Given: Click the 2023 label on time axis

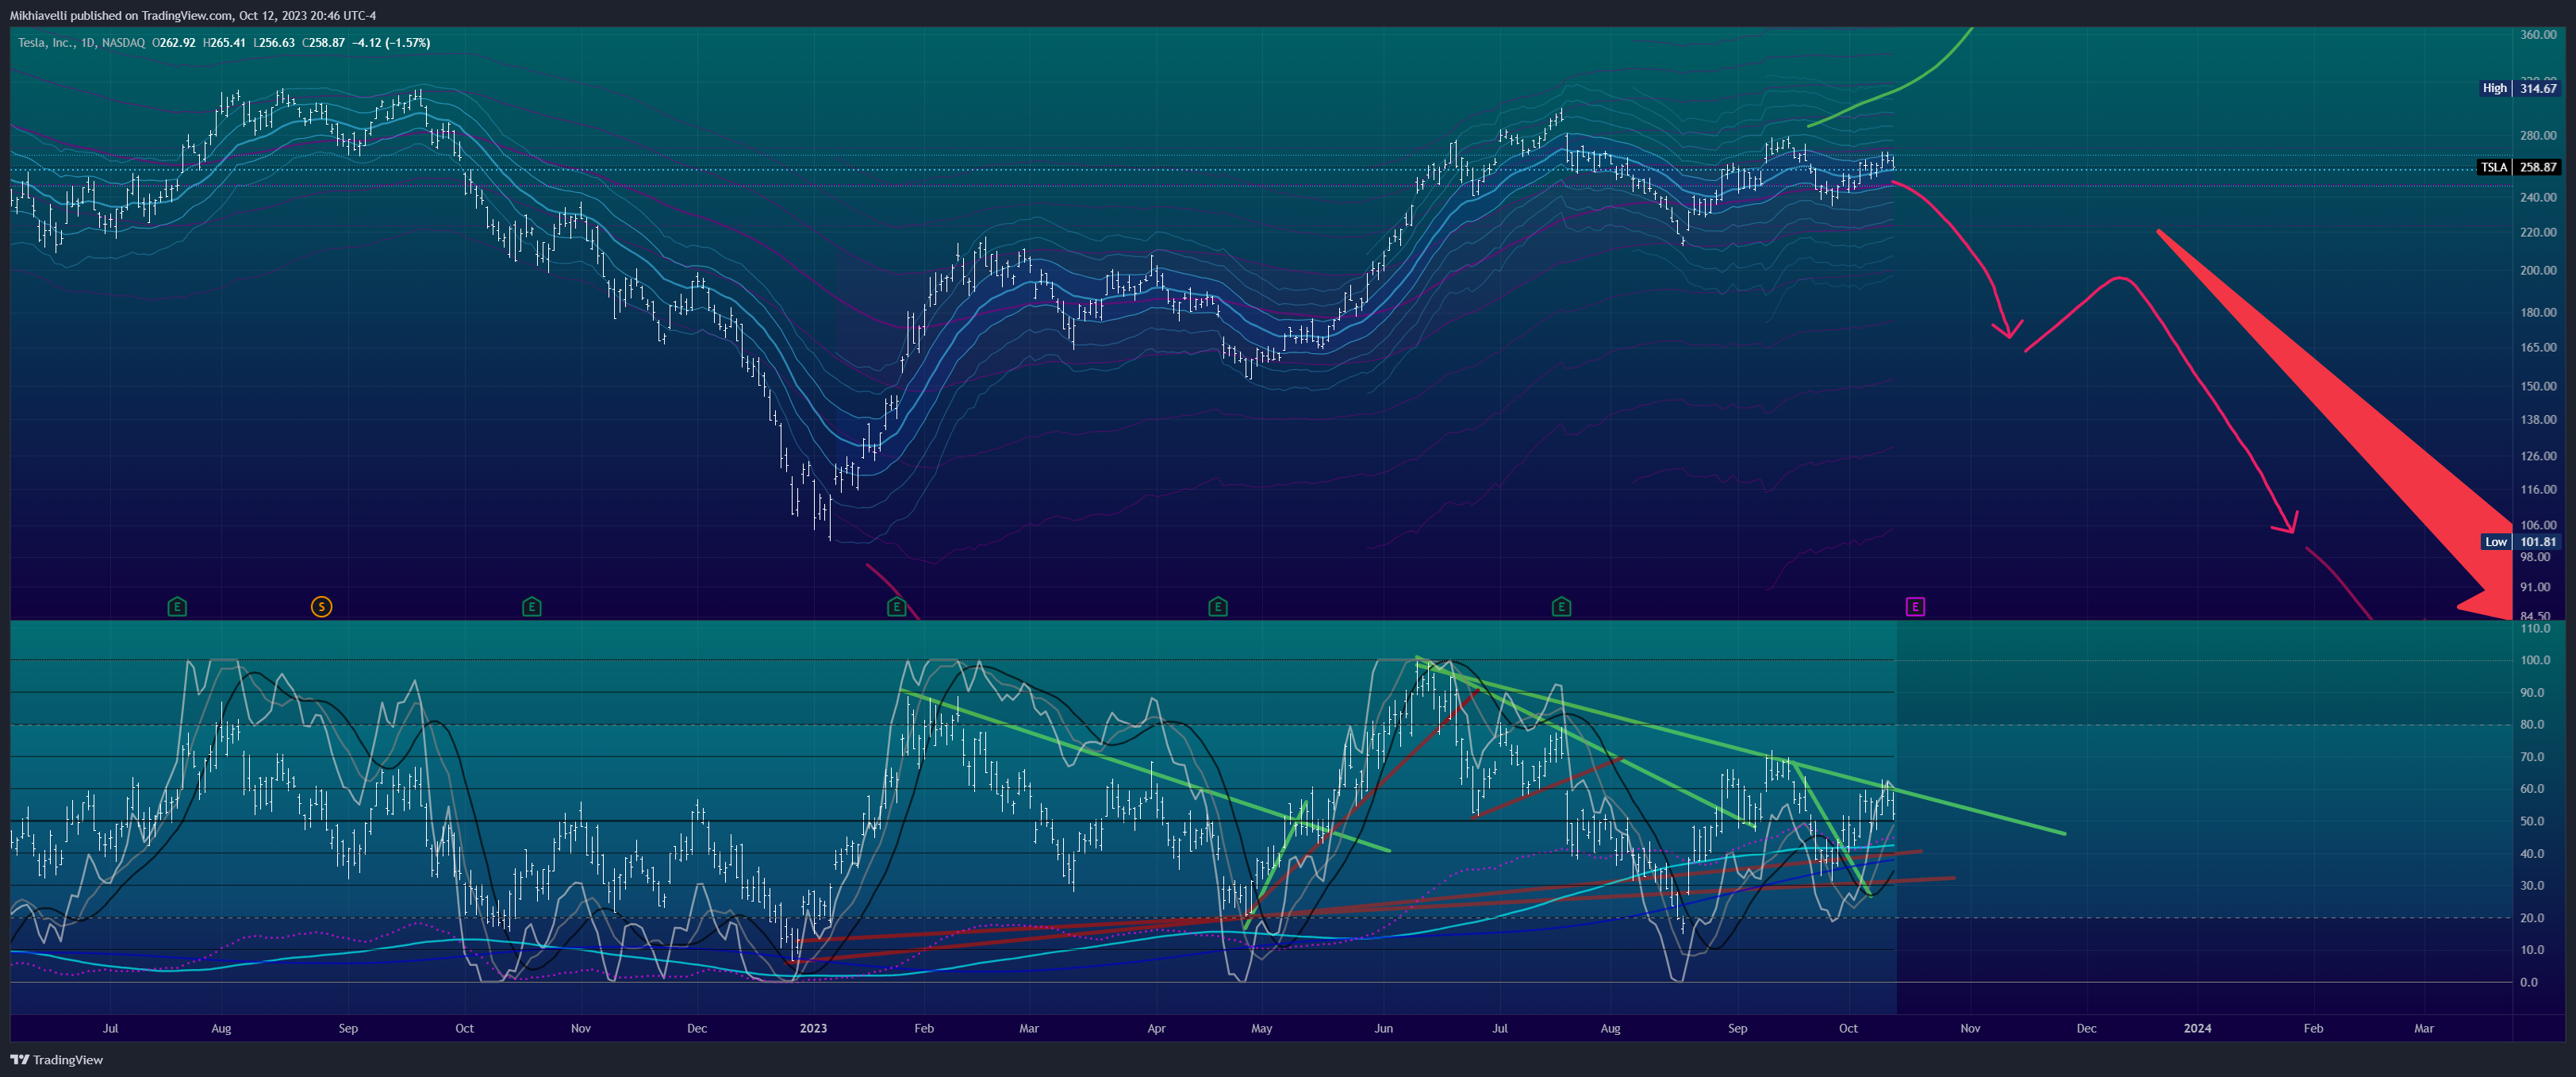Looking at the screenshot, I should [814, 1028].
